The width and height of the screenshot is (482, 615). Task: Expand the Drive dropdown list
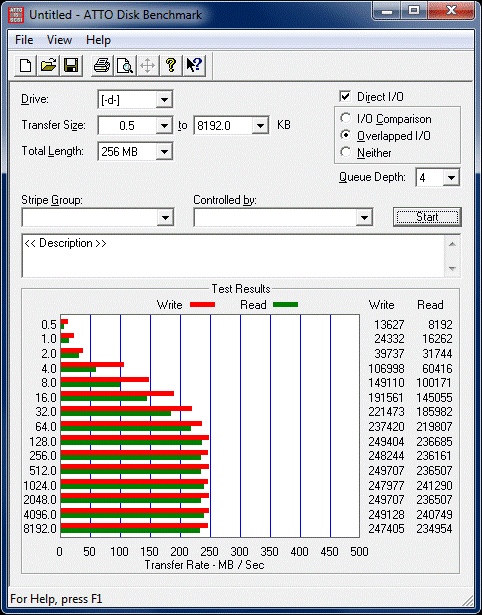coord(164,100)
